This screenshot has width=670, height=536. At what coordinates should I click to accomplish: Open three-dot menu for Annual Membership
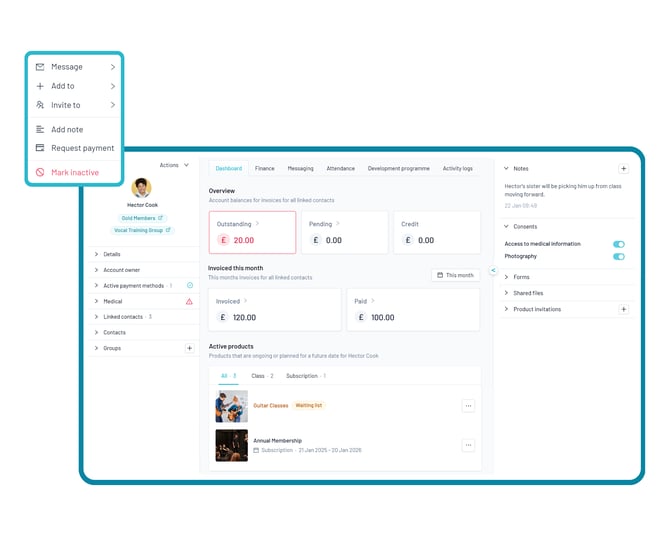(x=468, y=445)
